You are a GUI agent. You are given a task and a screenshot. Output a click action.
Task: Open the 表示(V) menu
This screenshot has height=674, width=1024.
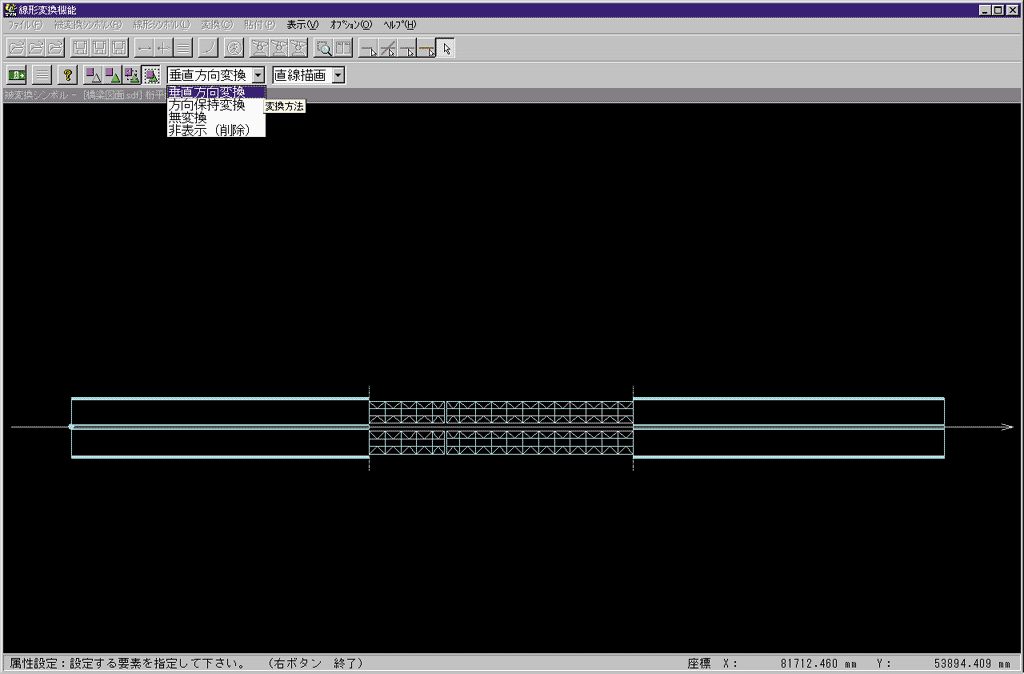[x=302, y=25]
